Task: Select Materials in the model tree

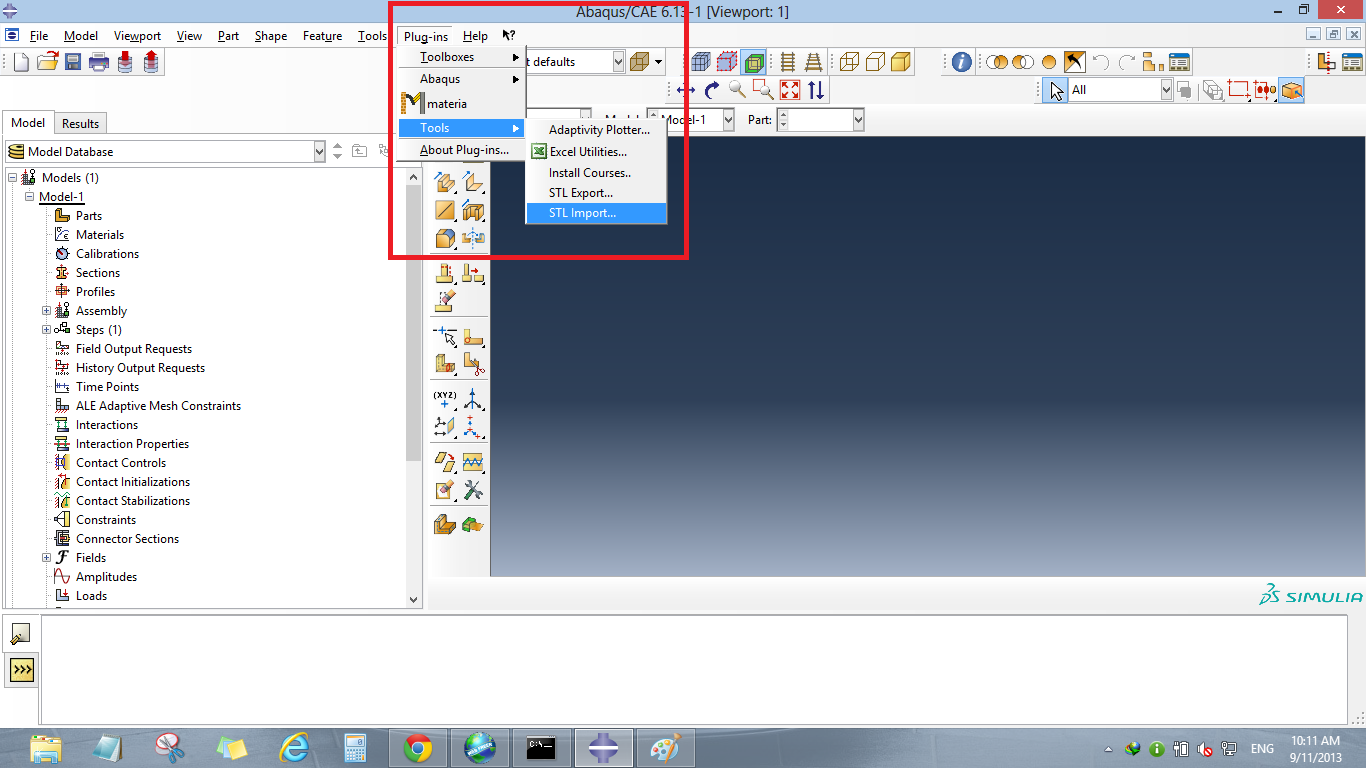Action: (x=100, y=235)
